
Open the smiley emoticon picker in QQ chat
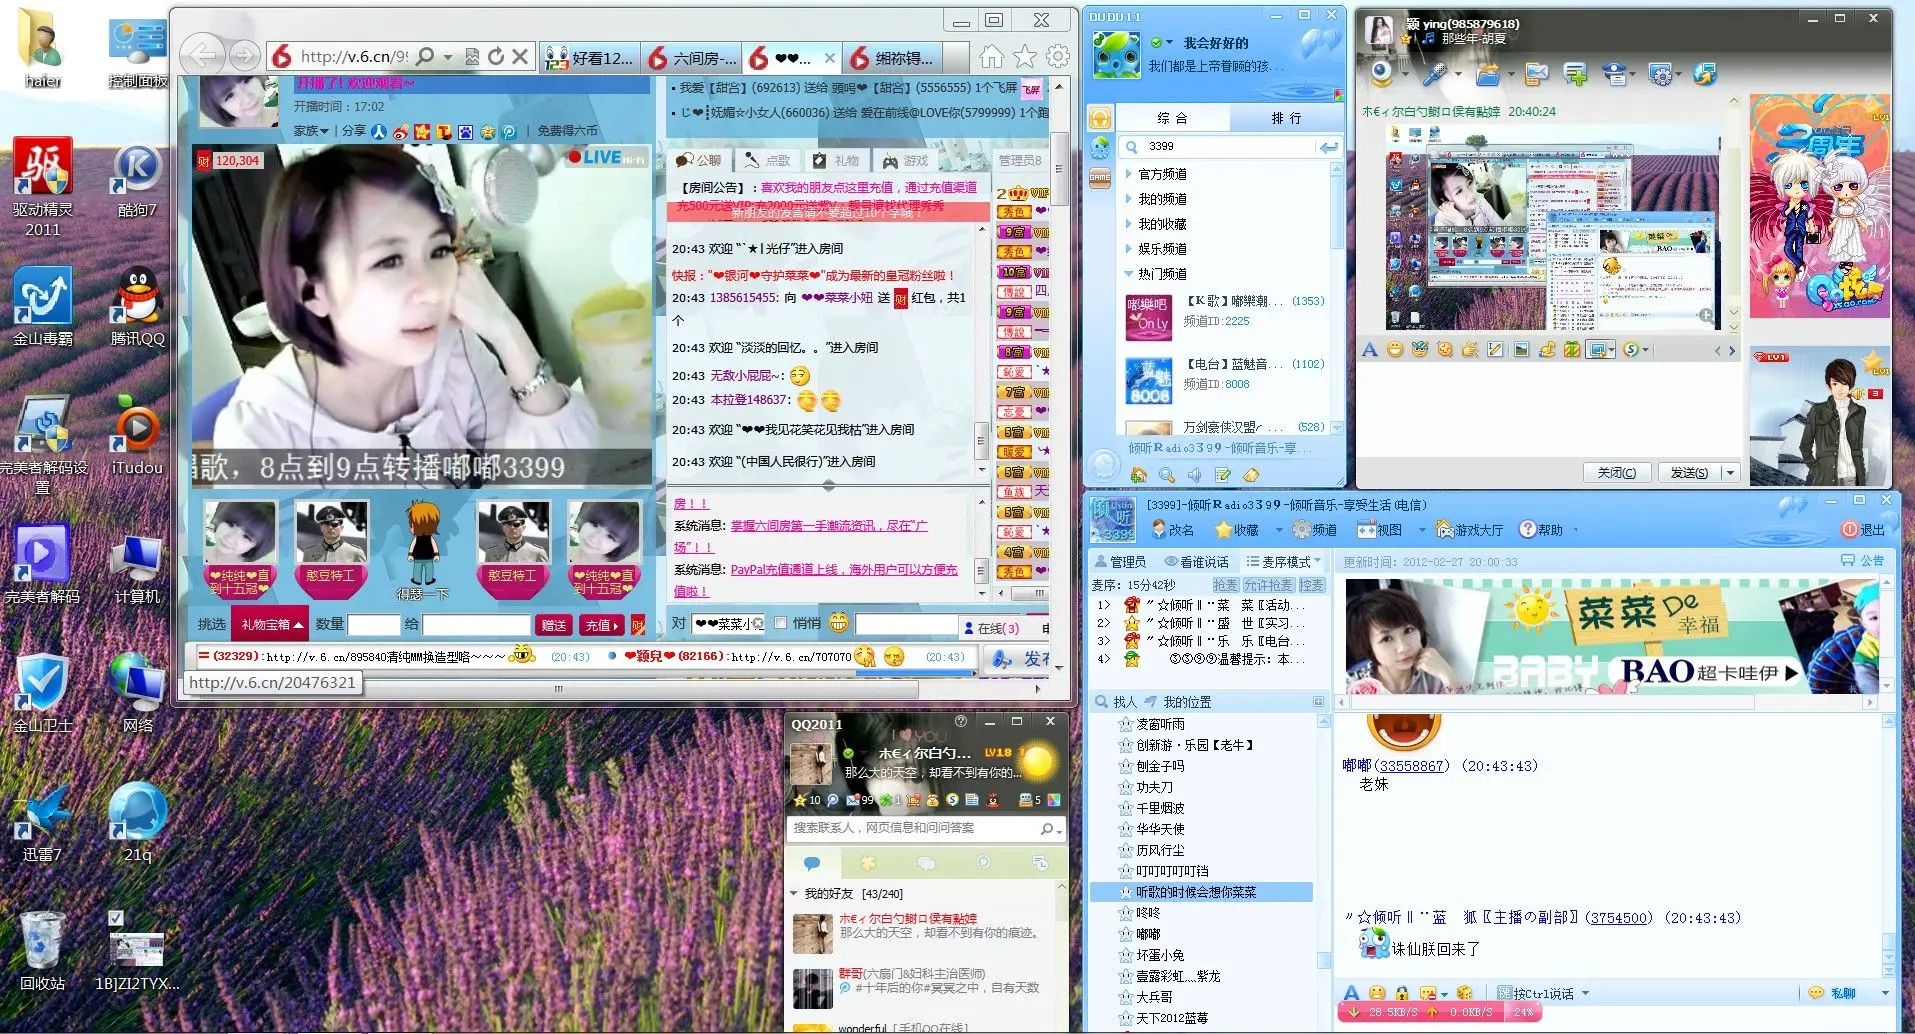pos(1394,350)
